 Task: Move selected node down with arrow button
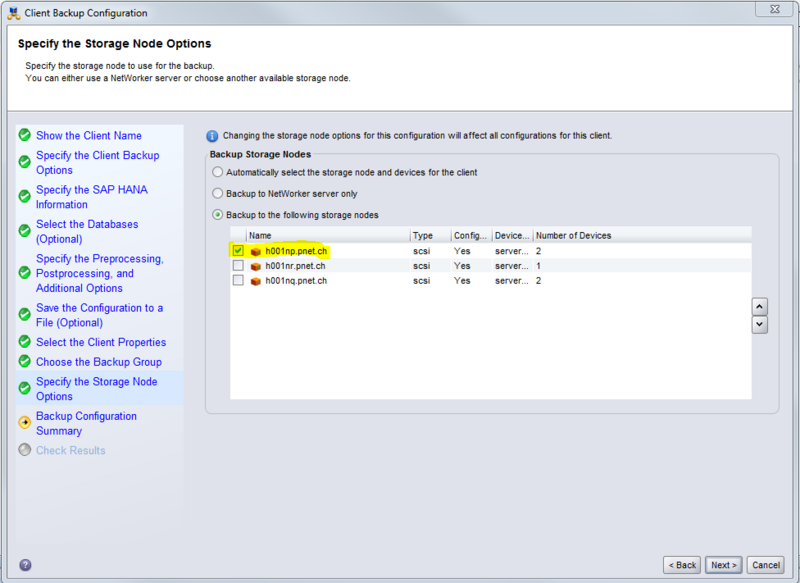tap(760, 324)
